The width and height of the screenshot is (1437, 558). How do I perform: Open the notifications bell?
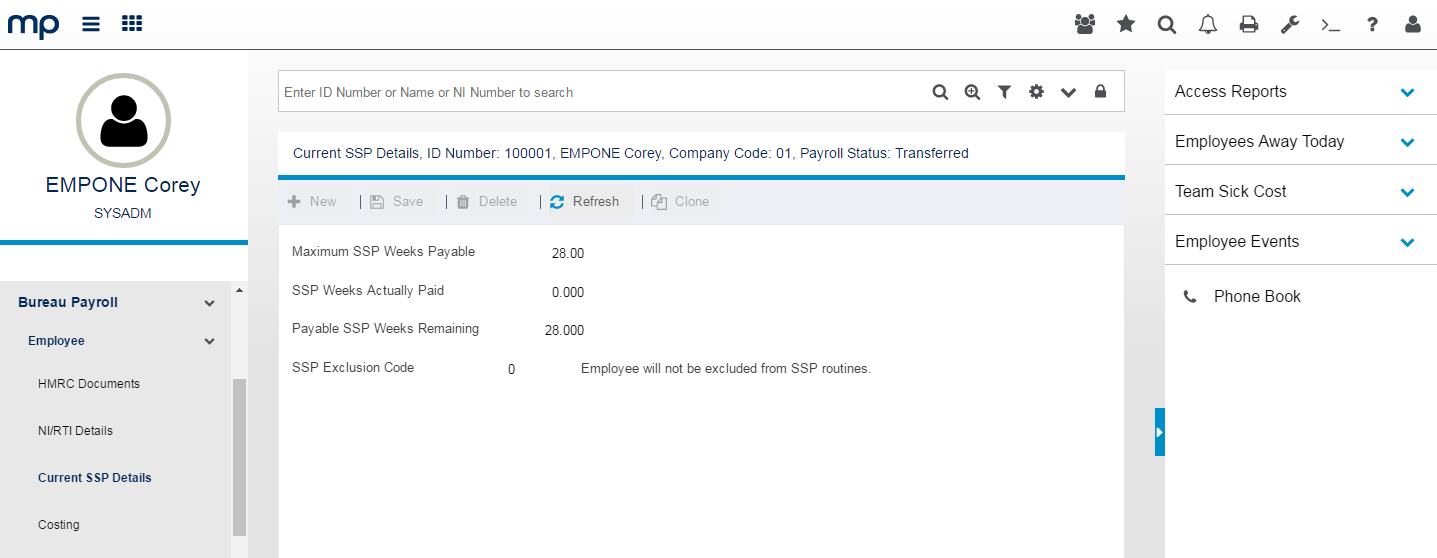[1208, 25]
